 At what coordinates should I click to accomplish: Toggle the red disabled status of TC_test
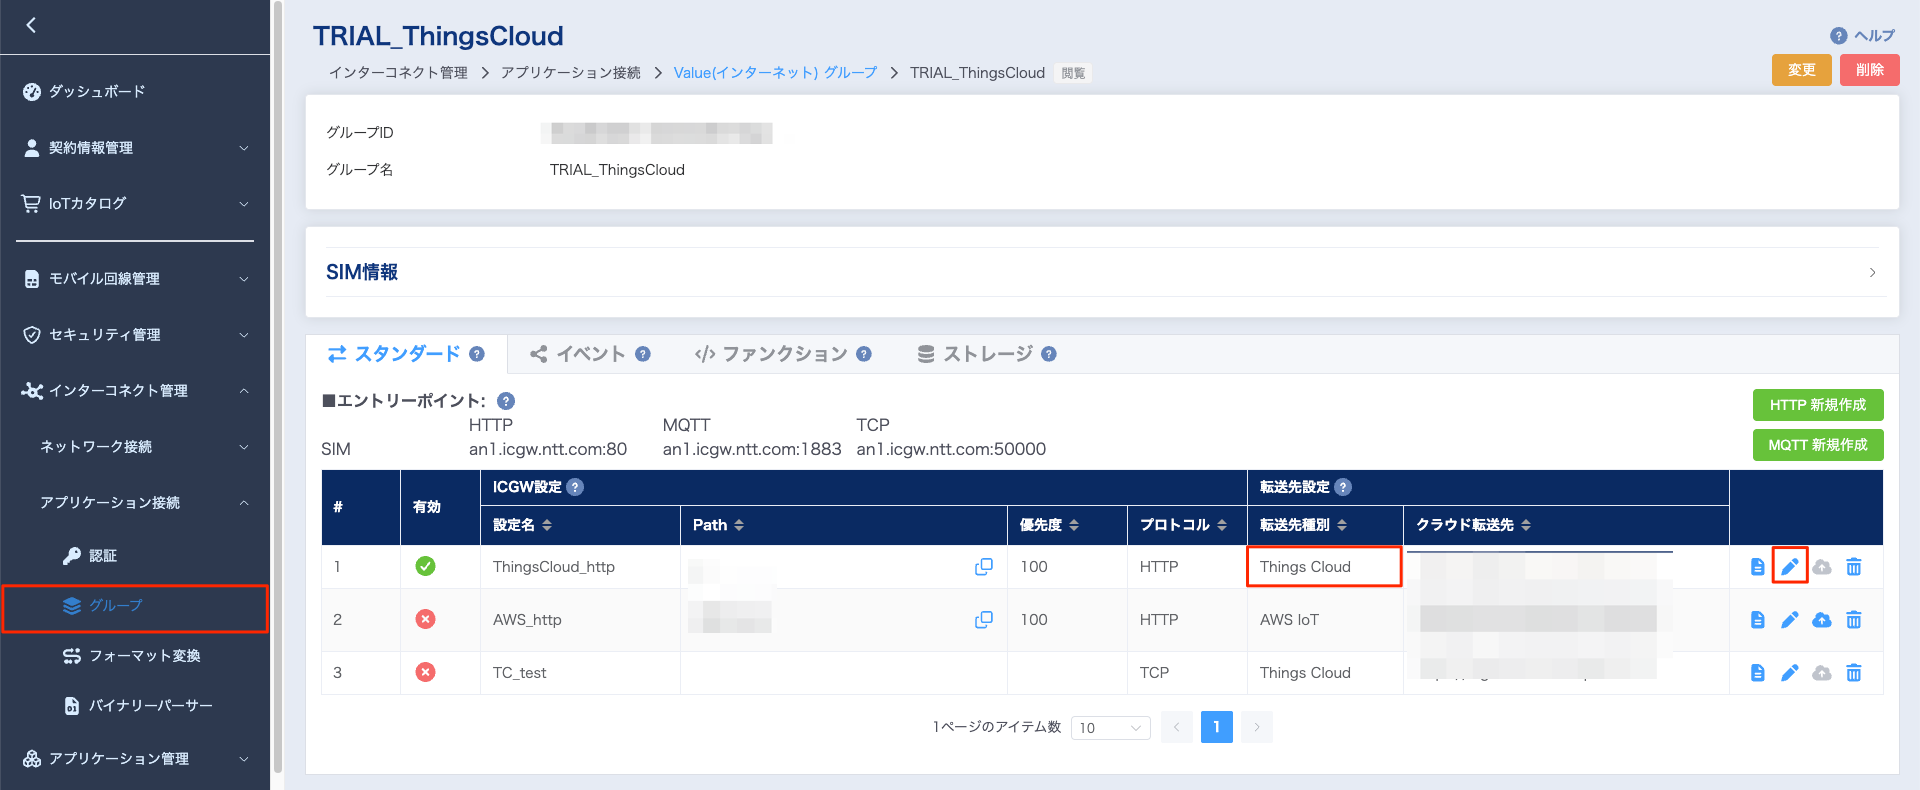[x=425, y=673]
